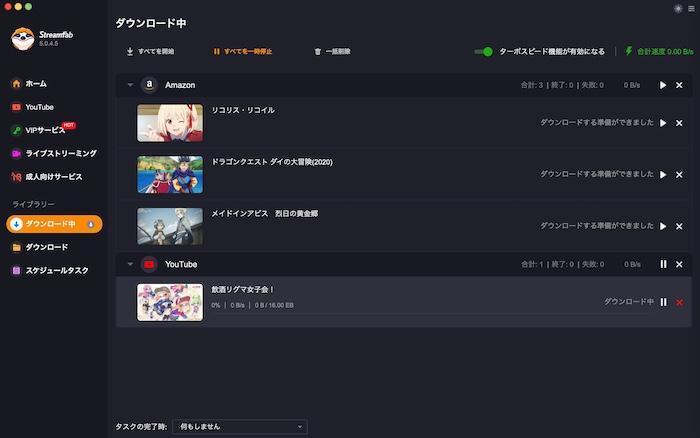Pause the YouTube group downloads
This screenshot has width=700, height=438.
663,264
